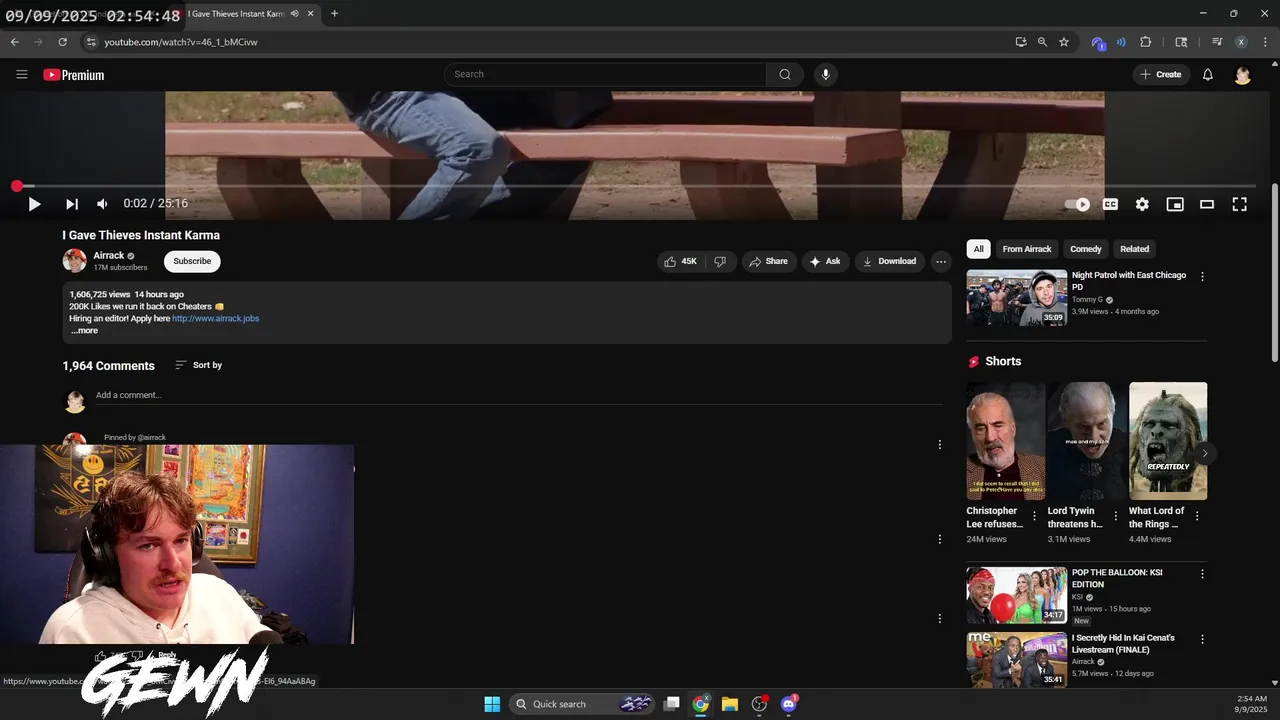1280x720 pixels.
Task: Enter fullscreen mode
Action: pos(1239,204)
